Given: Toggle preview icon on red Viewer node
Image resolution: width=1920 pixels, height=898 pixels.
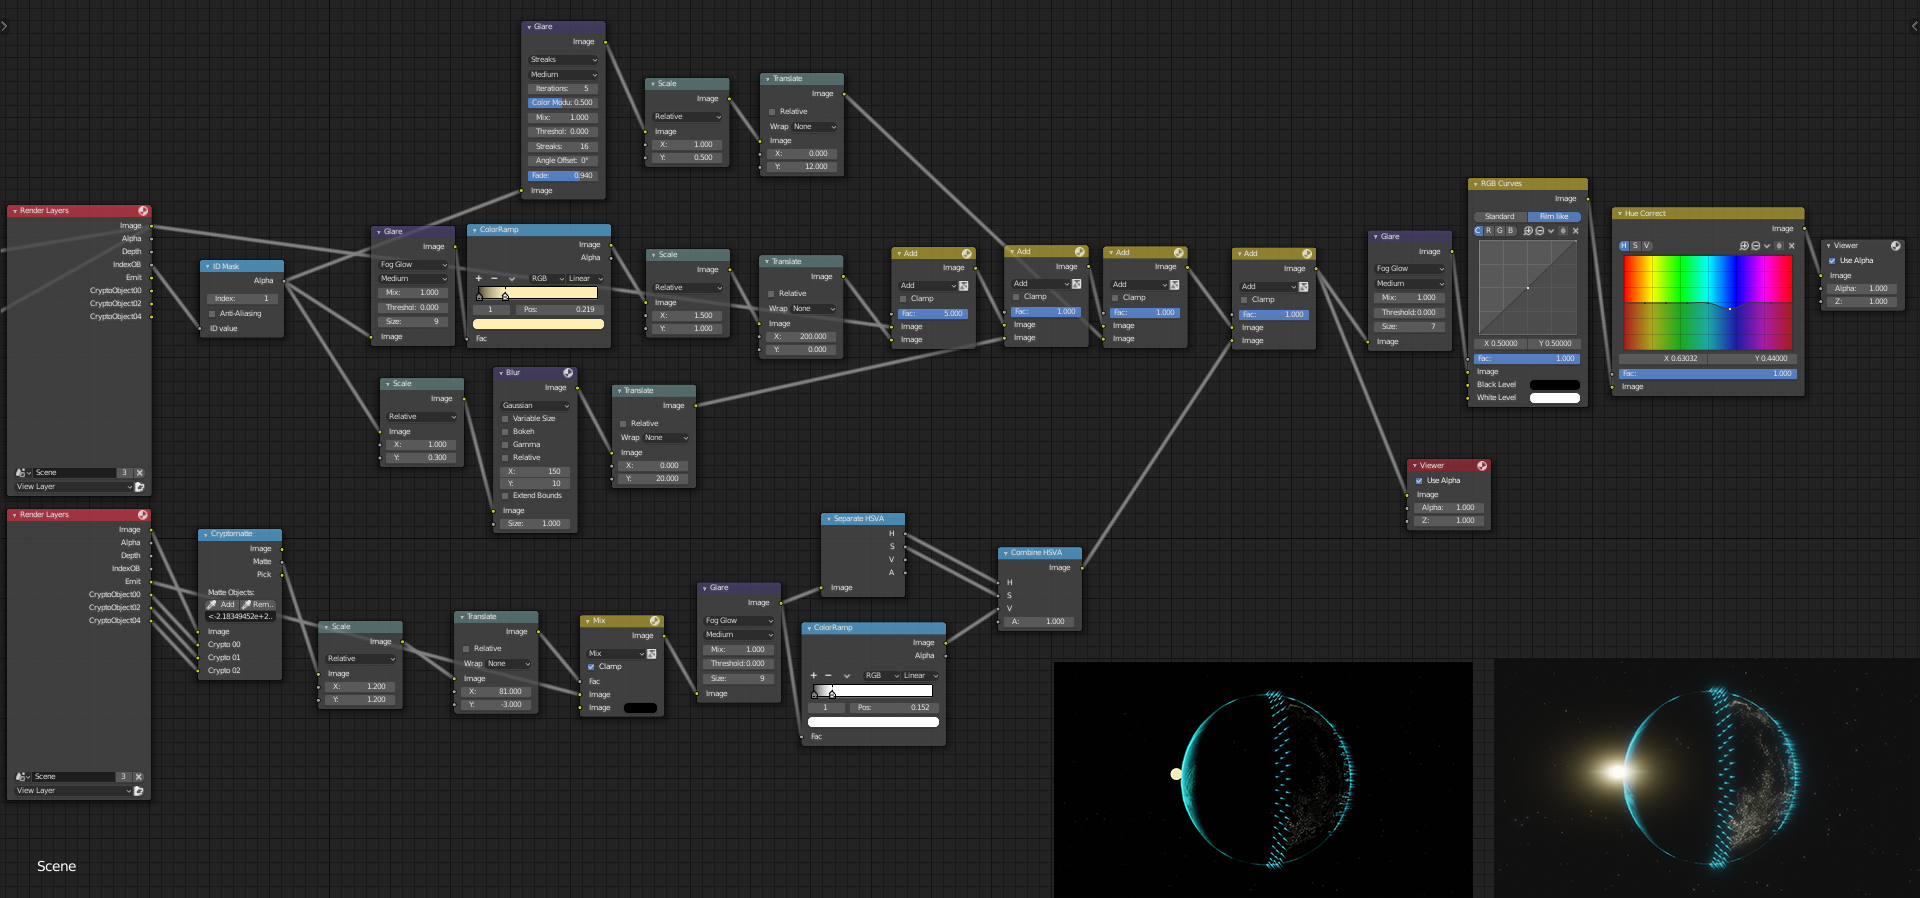Looking at the screenshot, I should (1482, 466).
